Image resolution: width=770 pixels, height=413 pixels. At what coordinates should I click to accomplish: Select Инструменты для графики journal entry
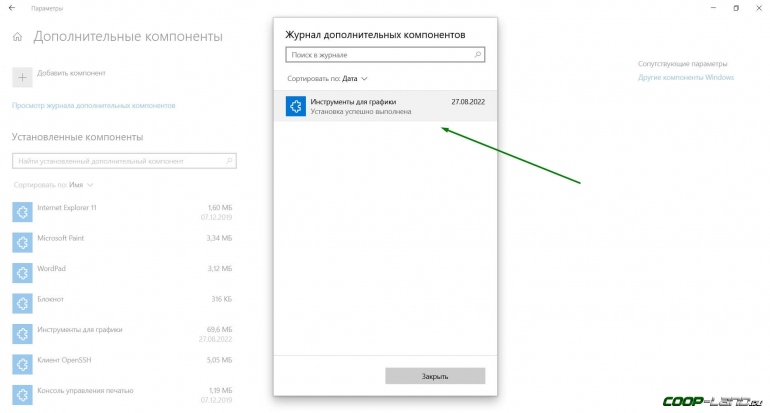click(x=385, y=106)
